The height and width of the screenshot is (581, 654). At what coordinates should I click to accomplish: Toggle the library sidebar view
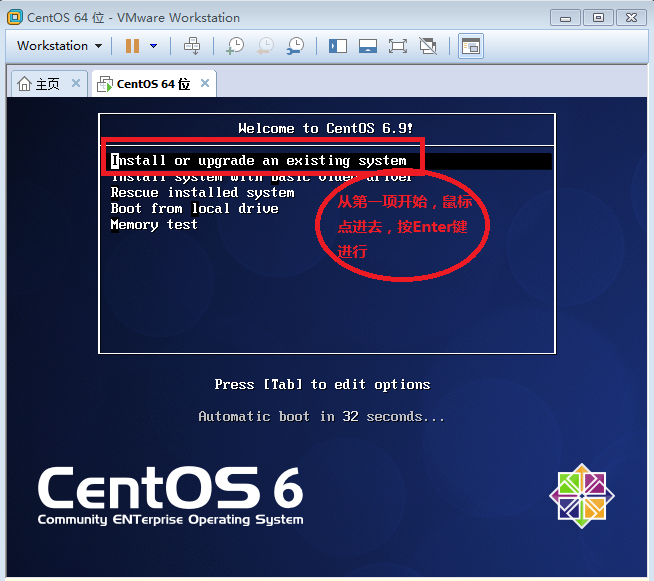pos(338,45)
